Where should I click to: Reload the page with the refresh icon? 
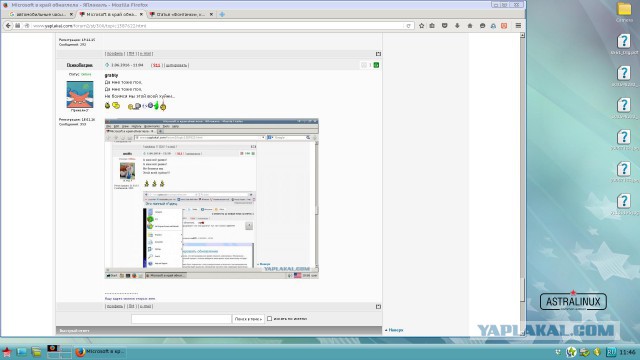tap(408, 26)
